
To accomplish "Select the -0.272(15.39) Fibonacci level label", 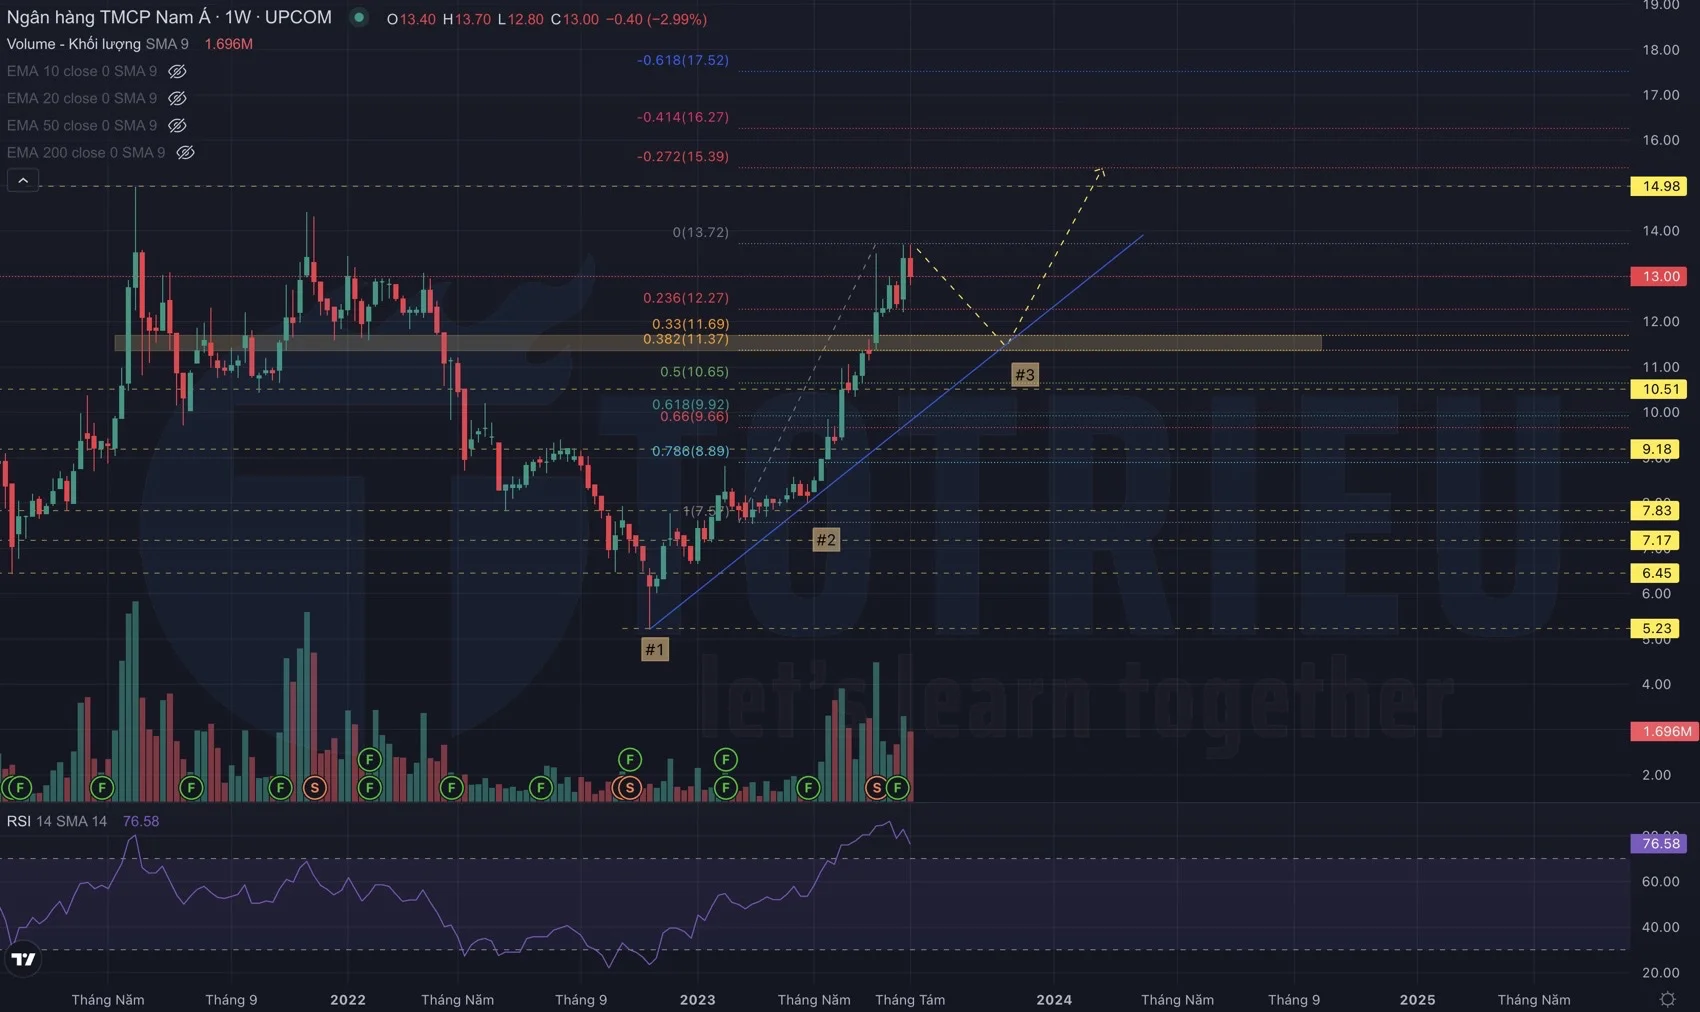I will point(683,156).
